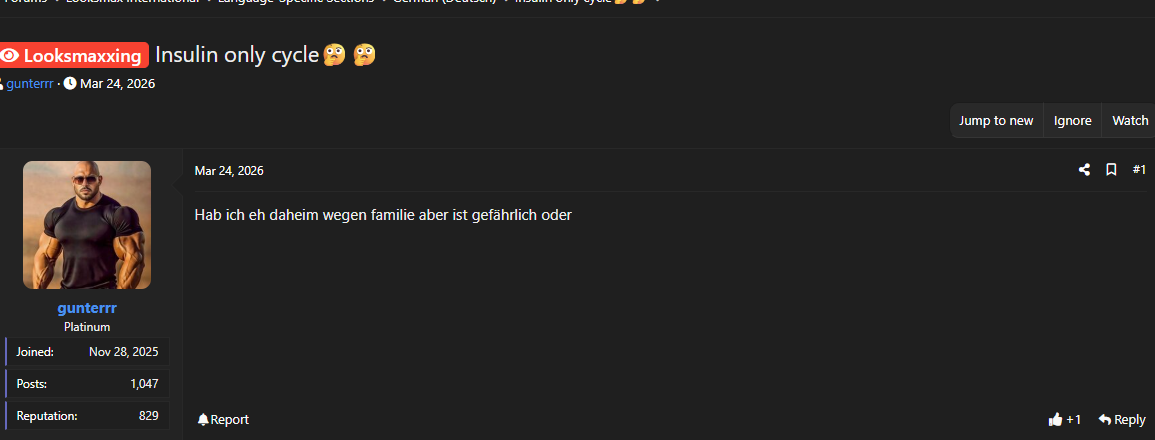Click the reply arrow icon
The height and width of the screenshot is (440, 1155).
click(1104, 419)
